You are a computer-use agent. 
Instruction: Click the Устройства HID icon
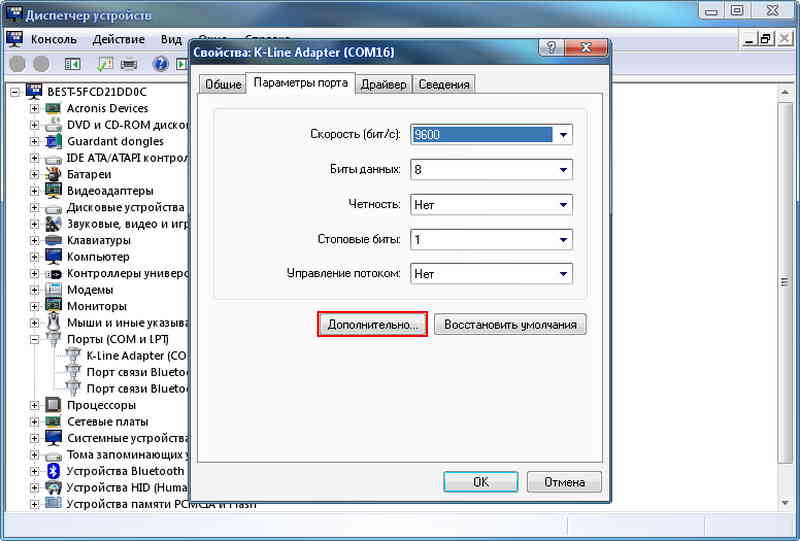[x=53, y=487]
